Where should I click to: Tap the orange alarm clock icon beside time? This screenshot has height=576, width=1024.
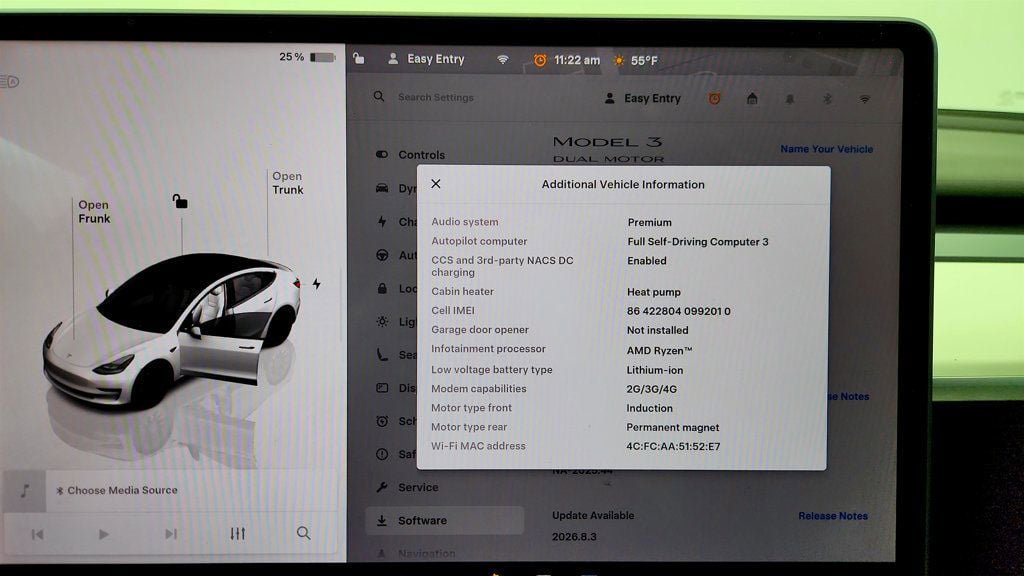click(540, 60)
